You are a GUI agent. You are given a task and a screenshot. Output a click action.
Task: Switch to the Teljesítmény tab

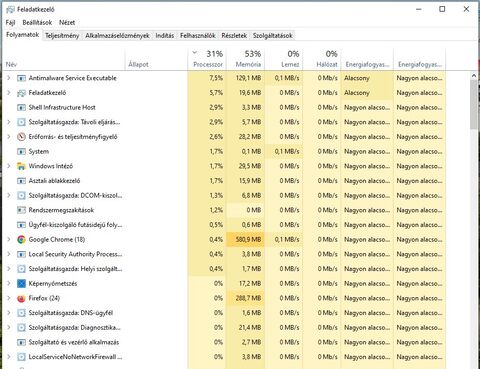click(x=62, y=36)
